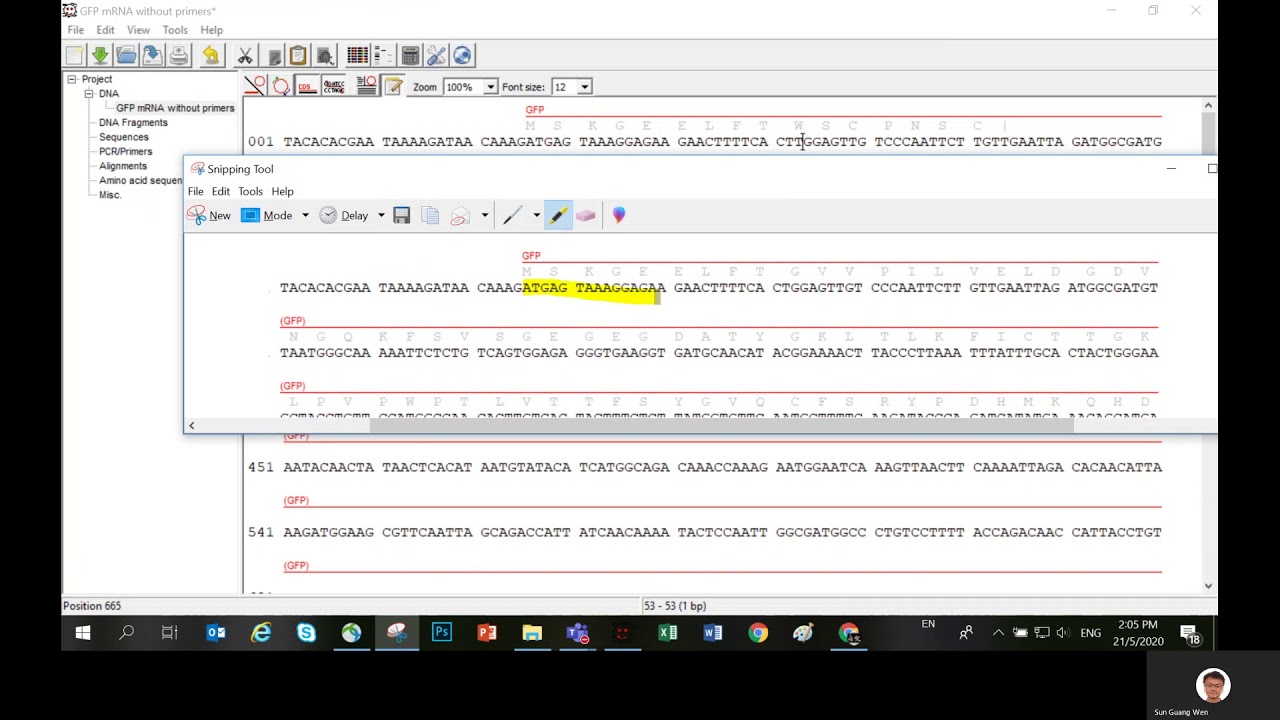Click Delay button in Snipping Tool
The width and height of the screenshot is (1280, 720).
[x=344, y=215]
